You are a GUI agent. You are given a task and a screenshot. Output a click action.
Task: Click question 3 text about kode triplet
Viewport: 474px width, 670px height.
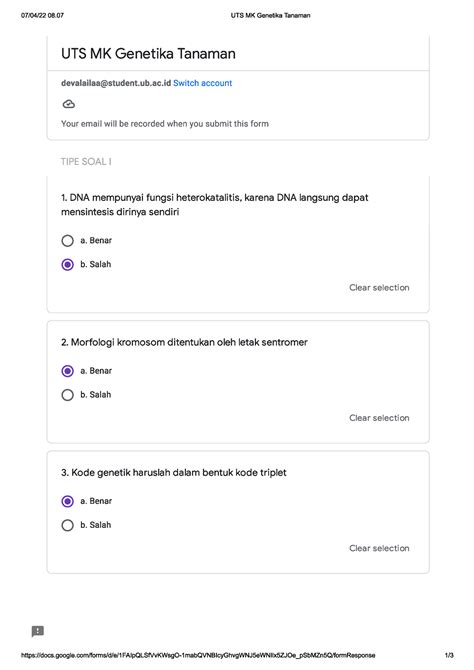[x=174, y=473]
